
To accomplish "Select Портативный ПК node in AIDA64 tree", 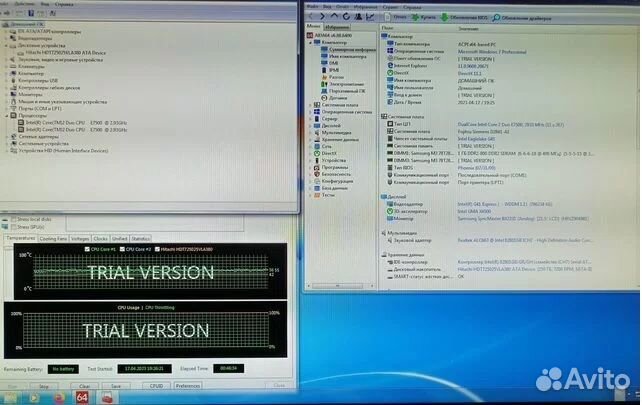I will click(343, 91).
